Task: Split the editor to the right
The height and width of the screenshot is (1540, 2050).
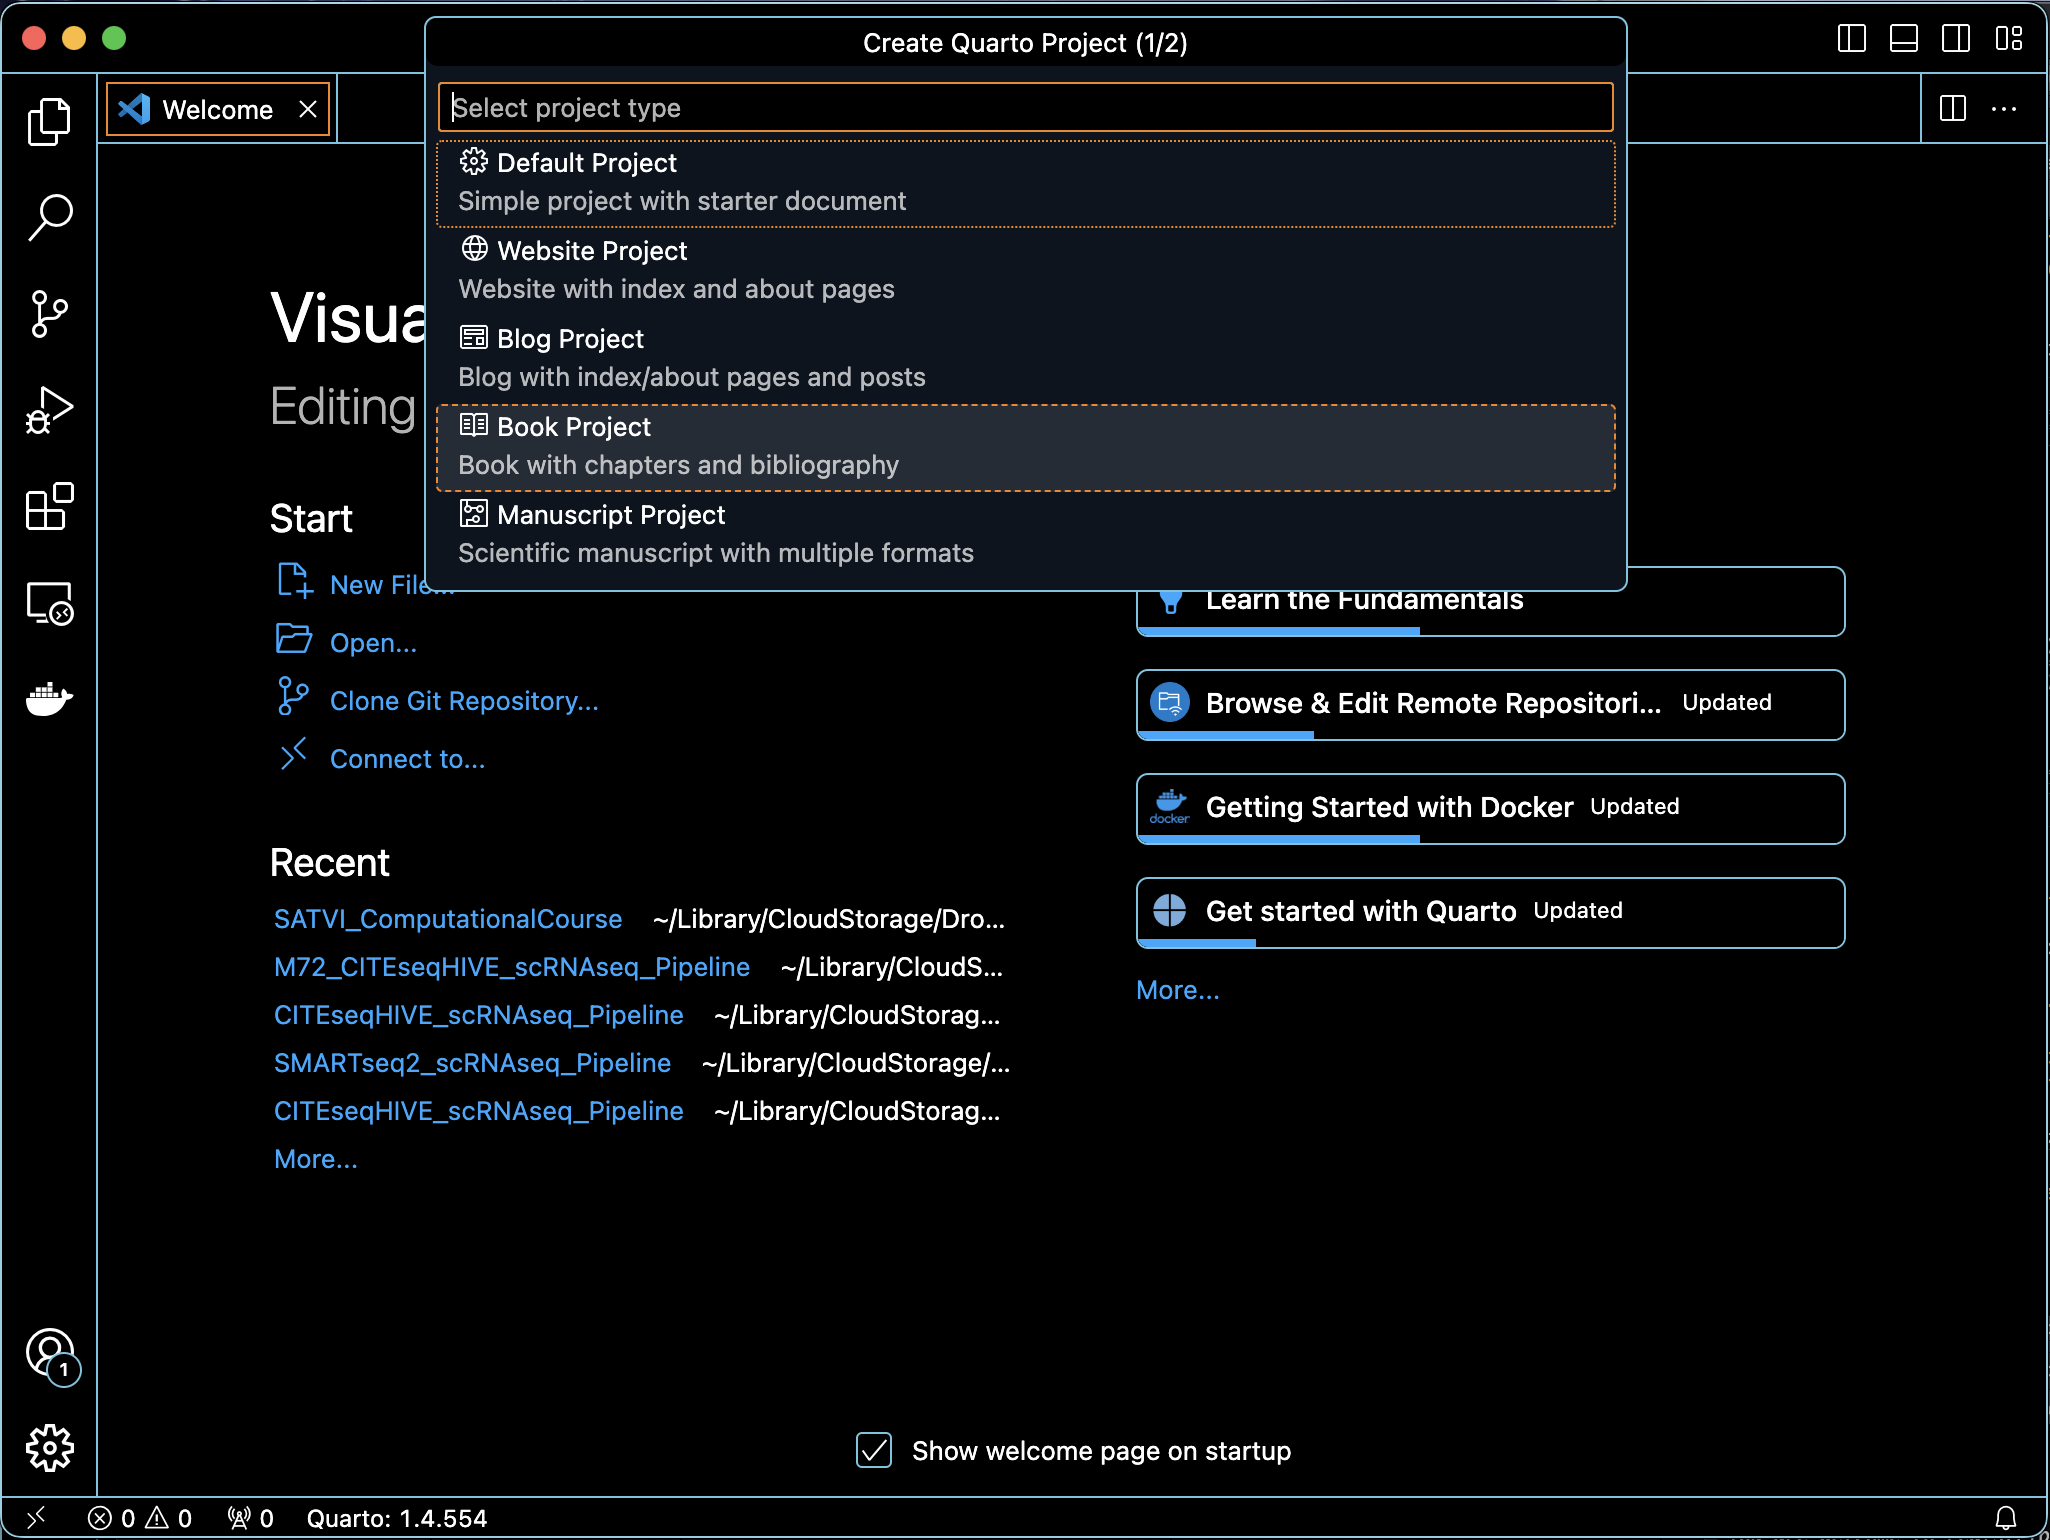Action: pos(1952,108)
